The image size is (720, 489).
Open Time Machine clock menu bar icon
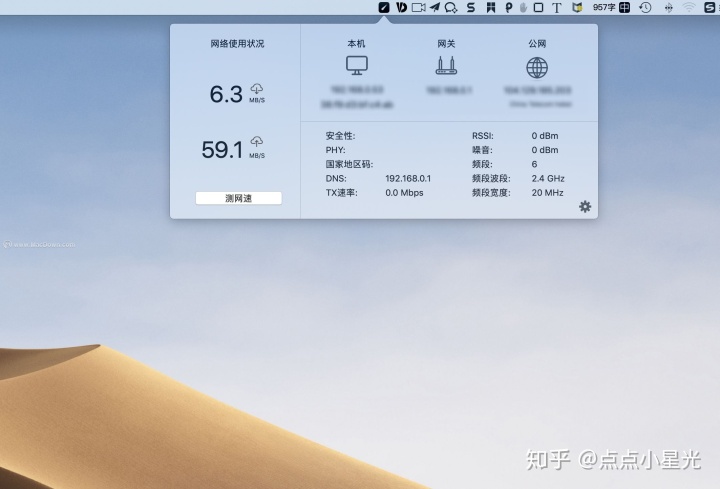click(646, 7)
